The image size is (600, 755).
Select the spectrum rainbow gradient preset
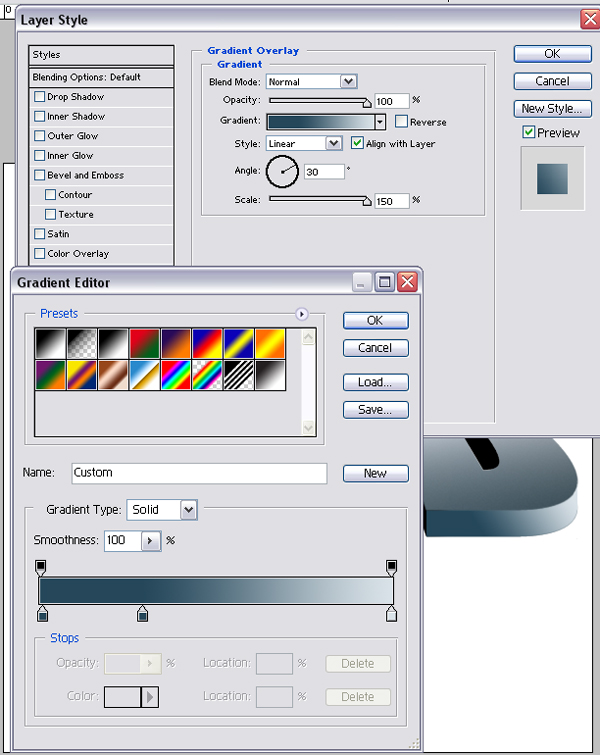[x=176, y=375]
